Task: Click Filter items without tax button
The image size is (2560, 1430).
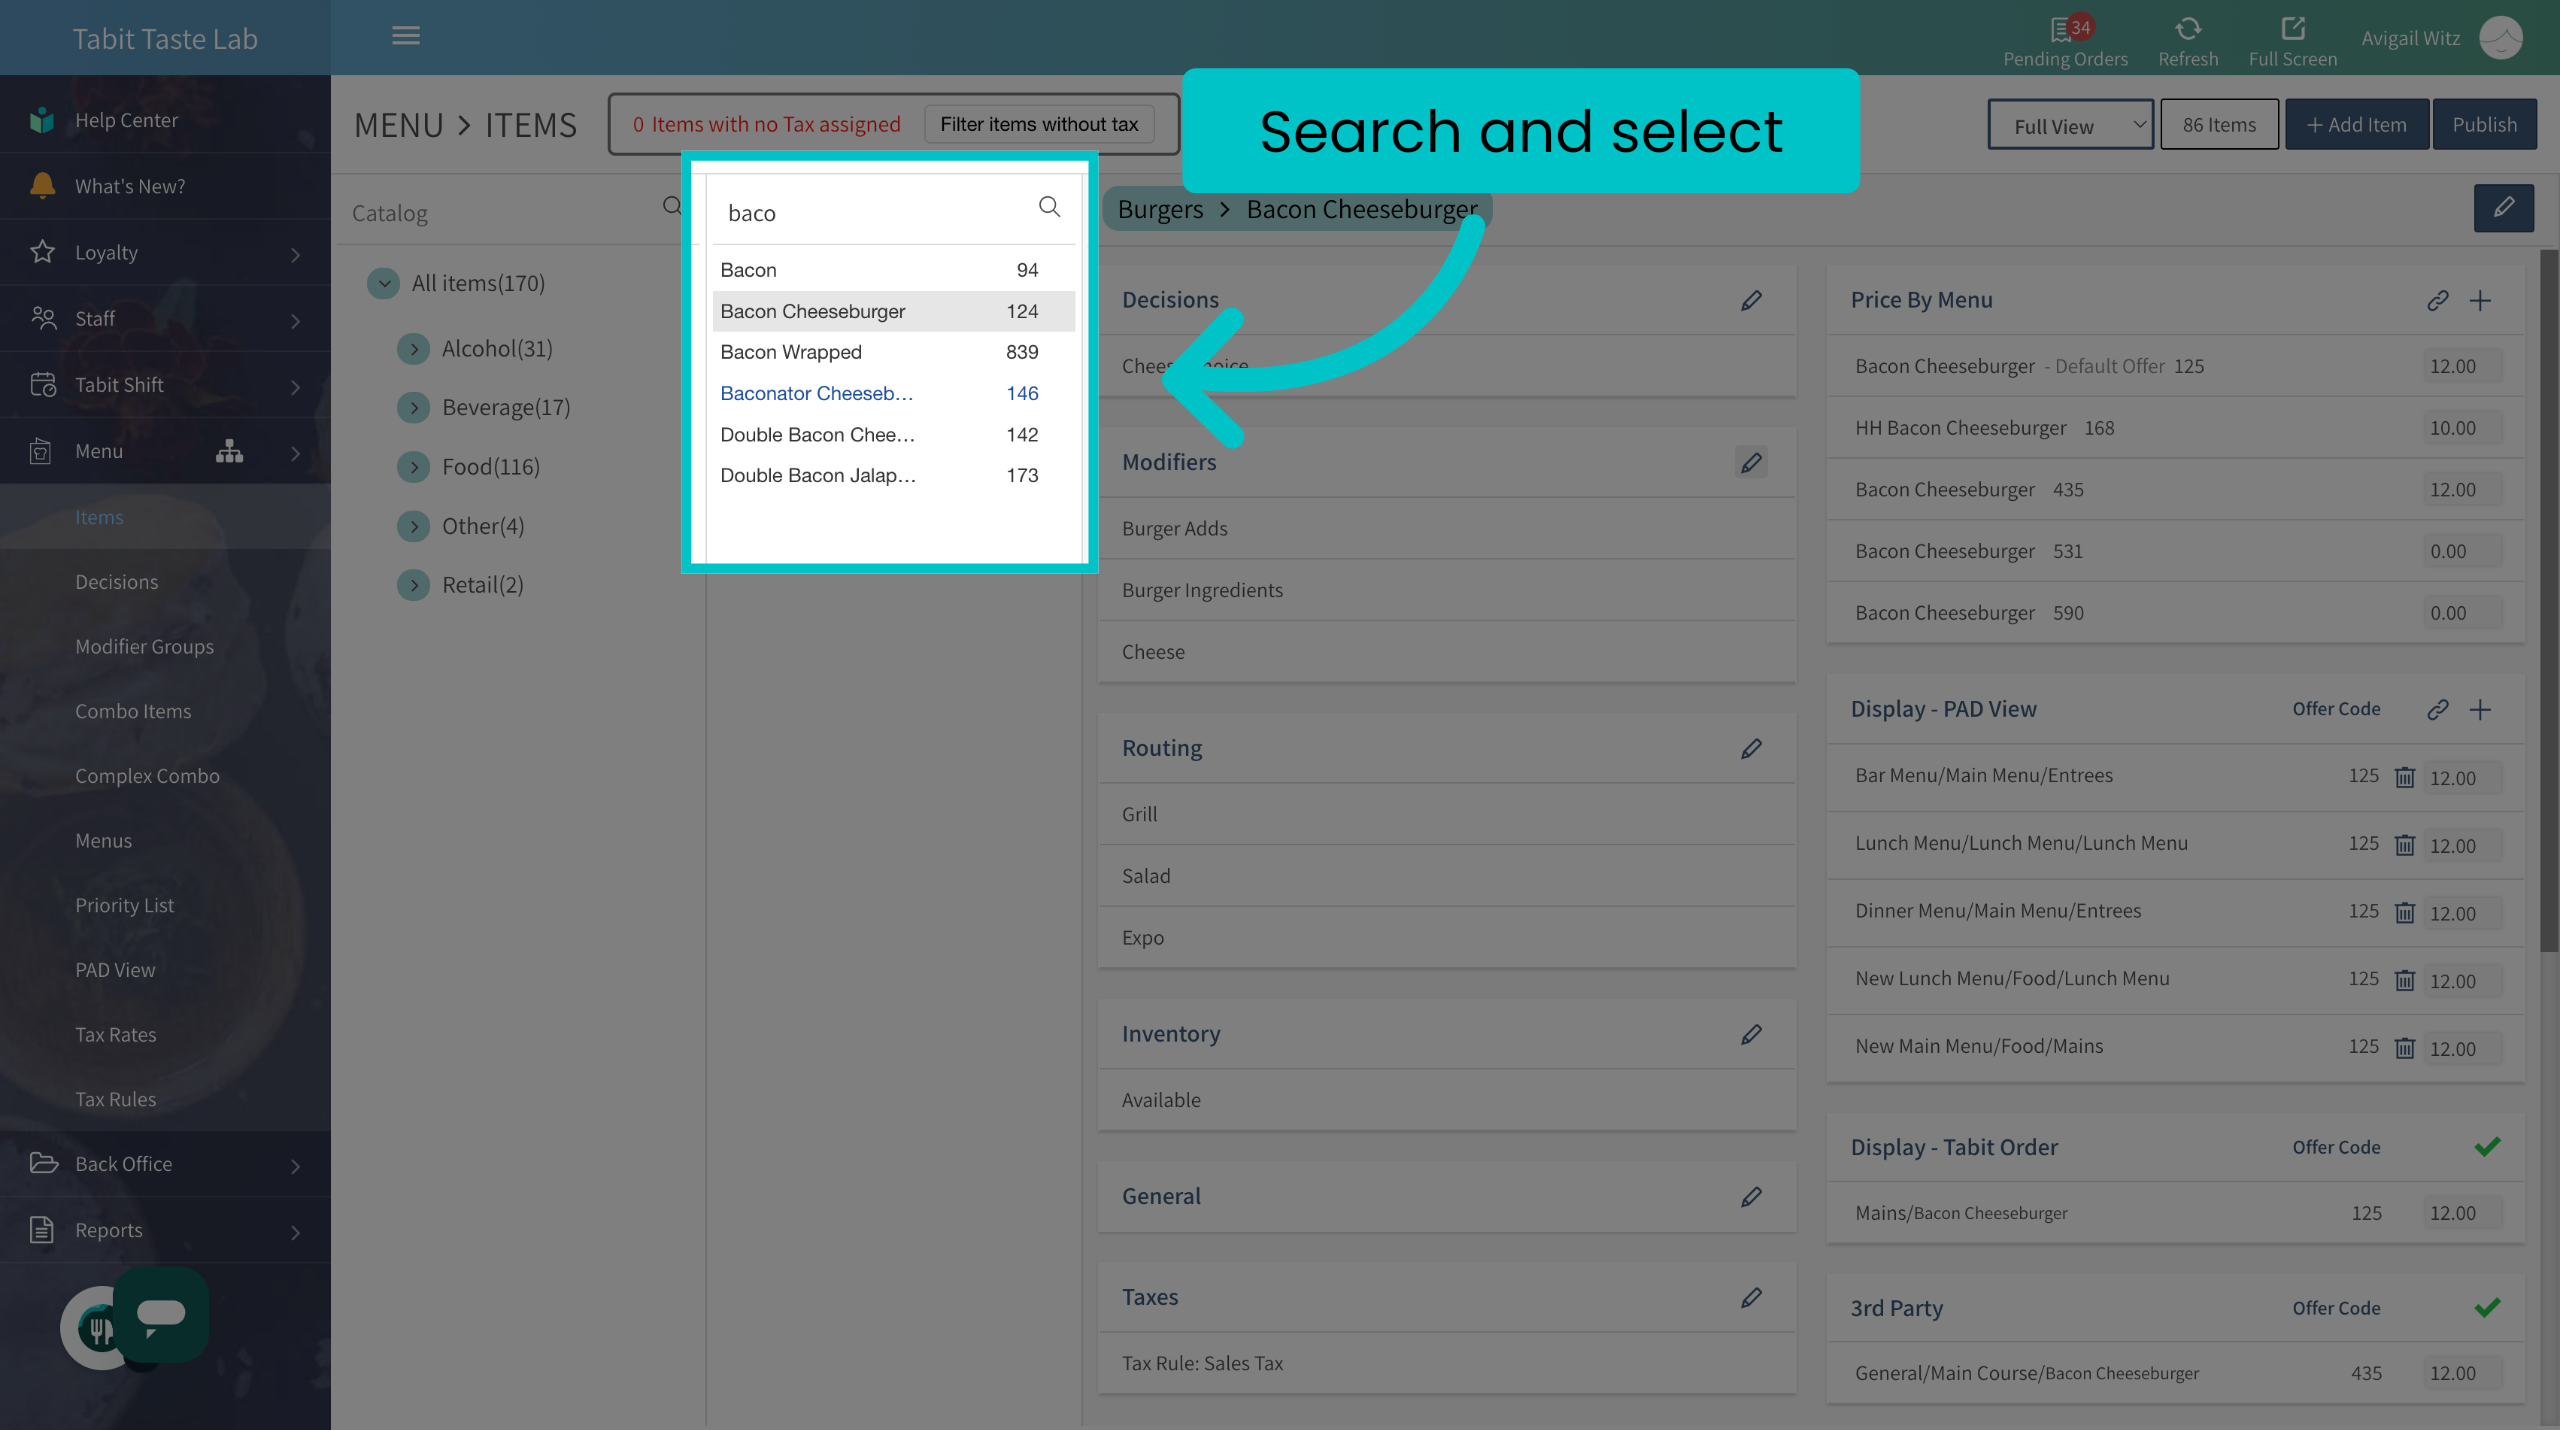Action: point(1039,125)
